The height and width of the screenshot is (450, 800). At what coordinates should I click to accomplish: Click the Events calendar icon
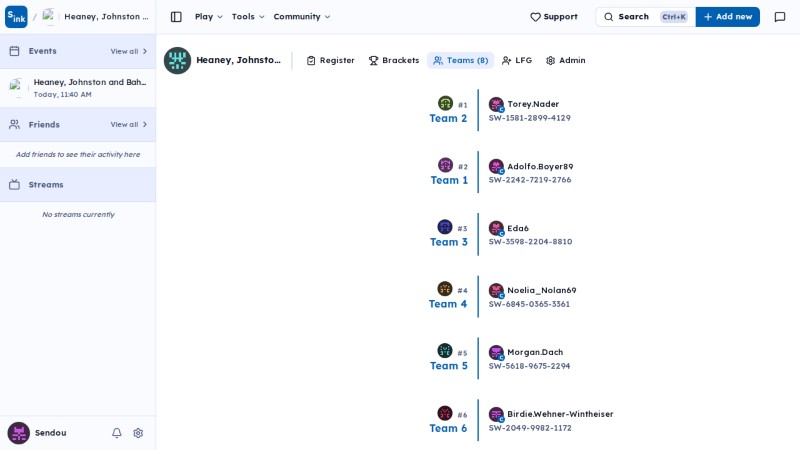pyautogui.click(x=14, y=51)
